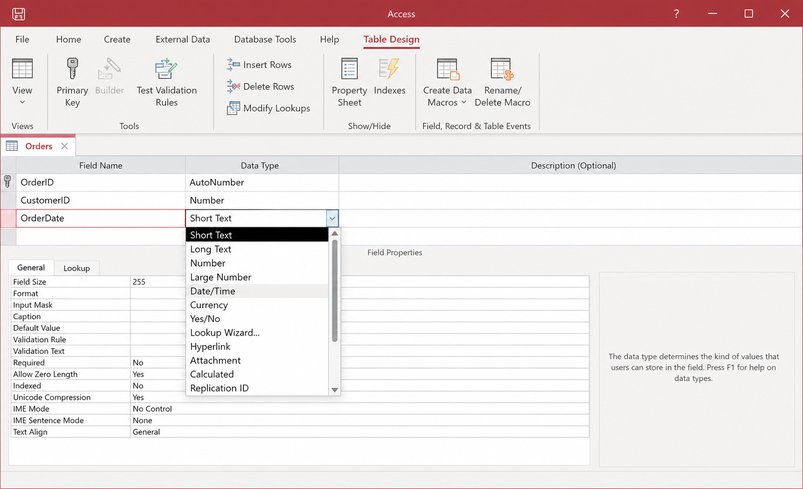Choose Short Text from dropdown list
The height and width of the screenshot is (489, 803).
[x=257, y=235]
